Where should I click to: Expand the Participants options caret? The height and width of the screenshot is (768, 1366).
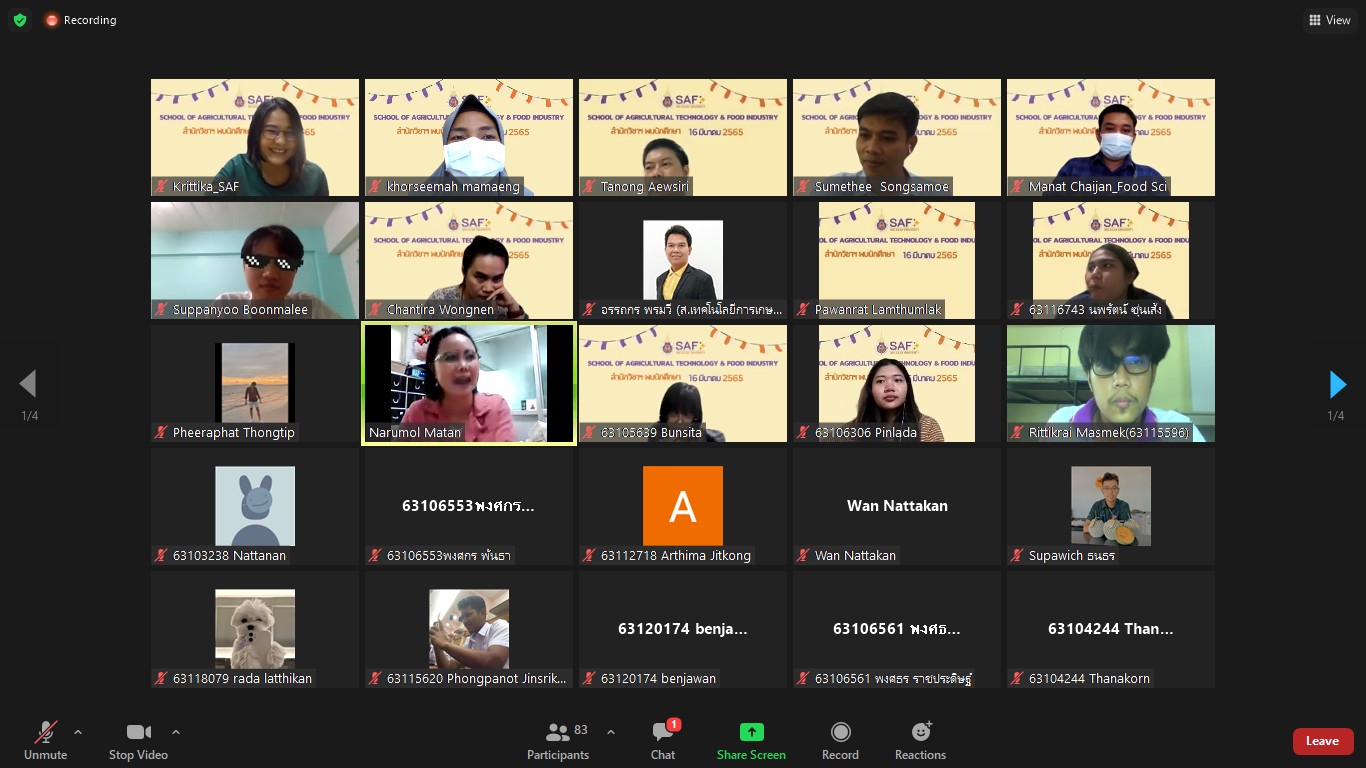(611, 732)
